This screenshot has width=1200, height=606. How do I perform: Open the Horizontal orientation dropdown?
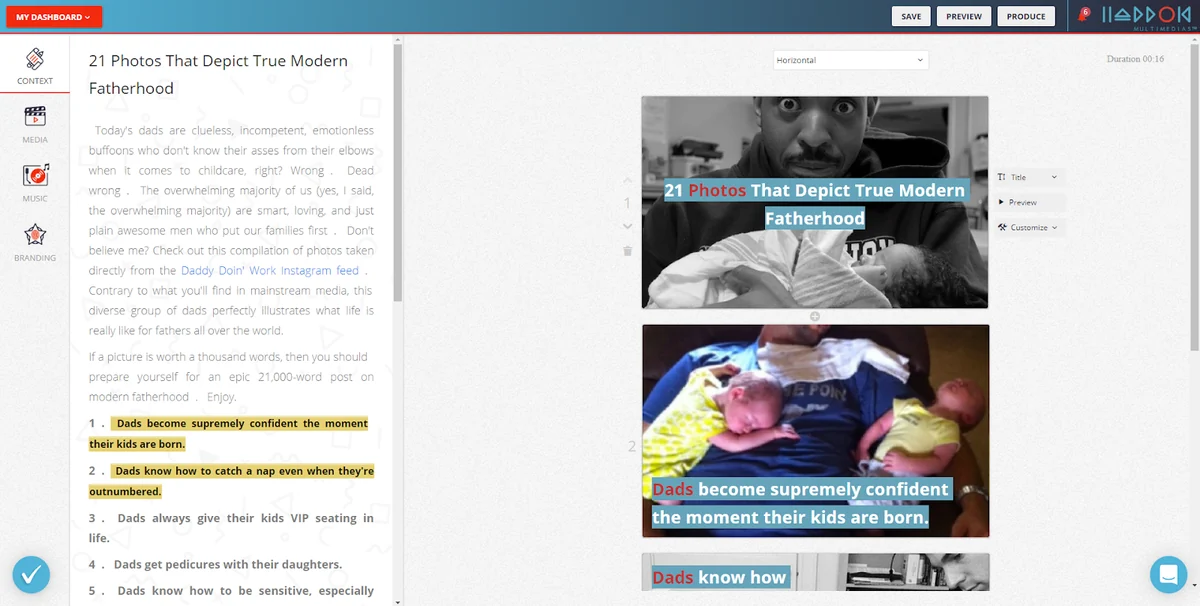(x=851, y=60)
